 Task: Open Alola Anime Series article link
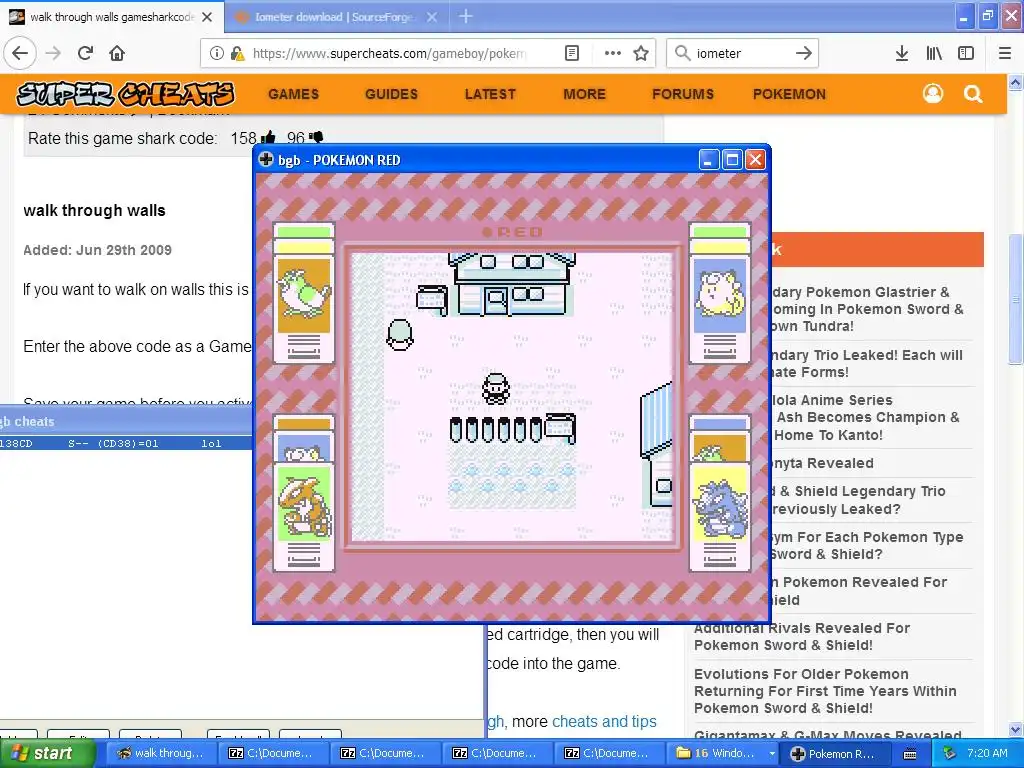pos(864,417)
